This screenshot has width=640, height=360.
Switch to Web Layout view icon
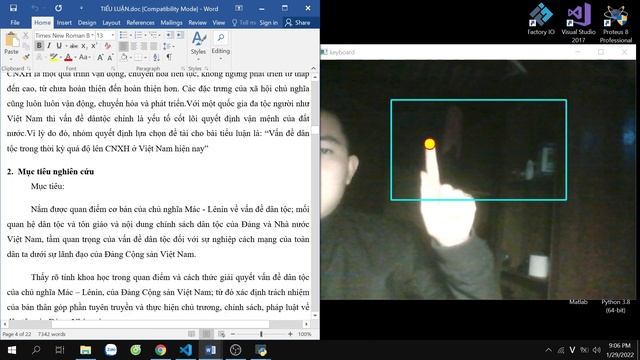click(222, 334)
